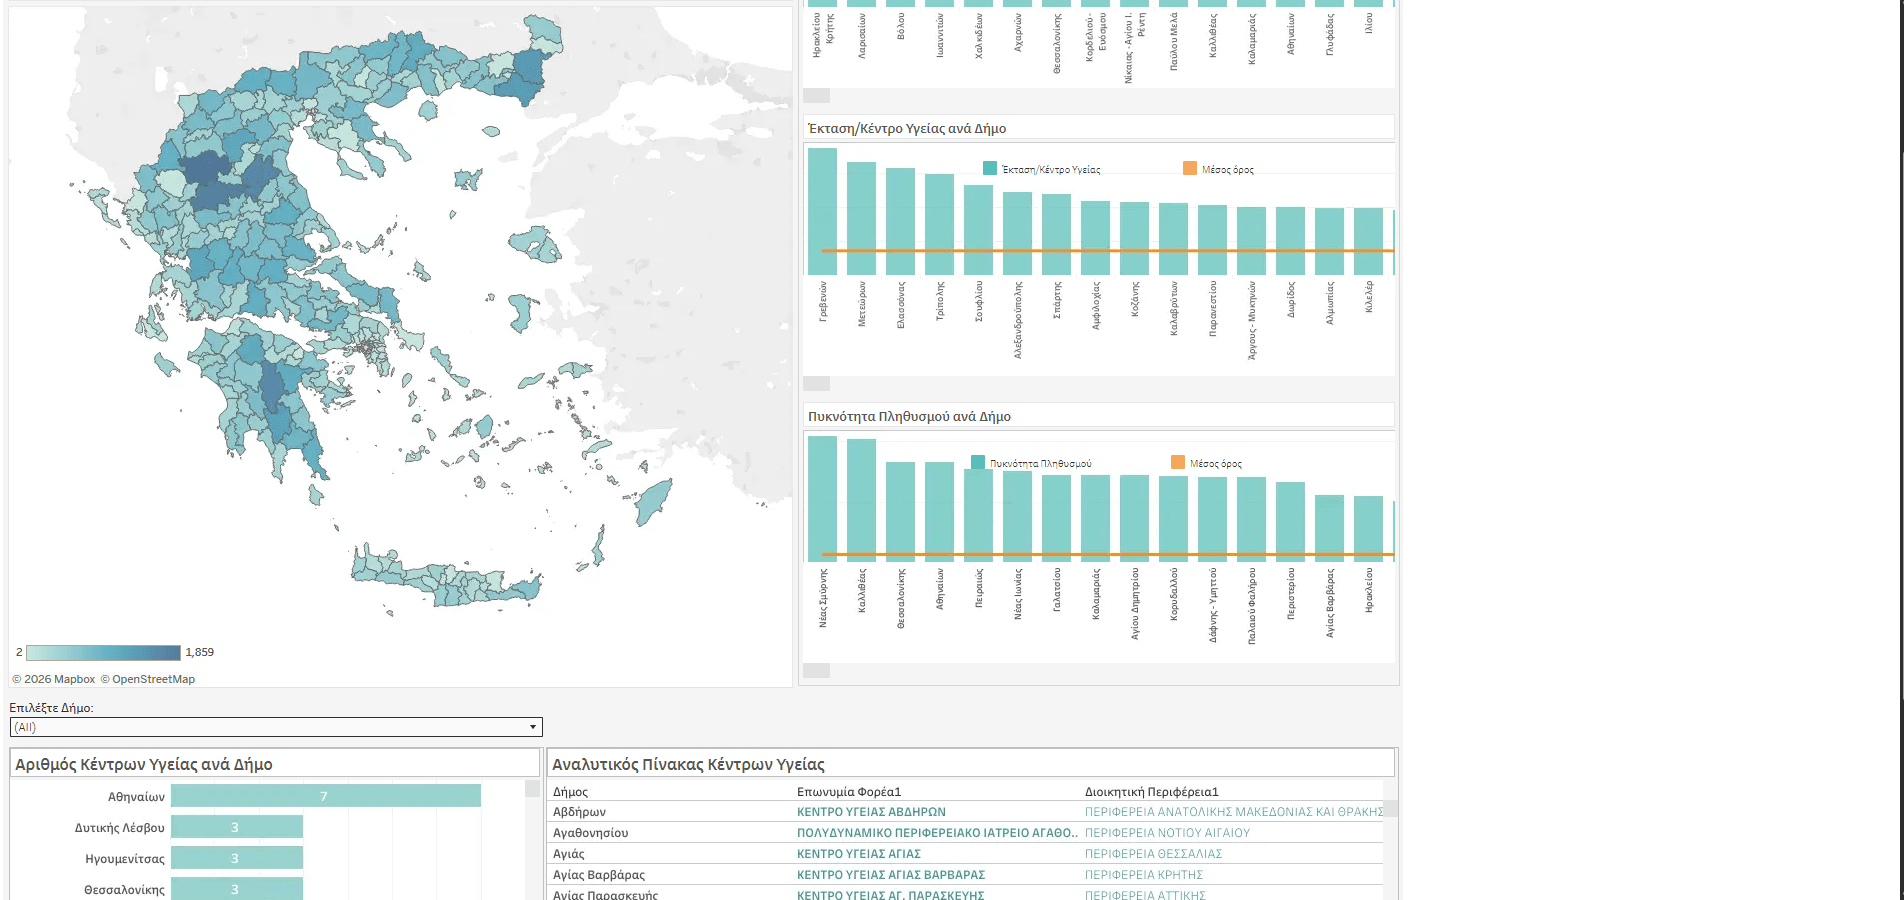Click the Παλαιού Φαλήρου axis label
Viewport: 1904px width, 900px height.
(1252, 606)
